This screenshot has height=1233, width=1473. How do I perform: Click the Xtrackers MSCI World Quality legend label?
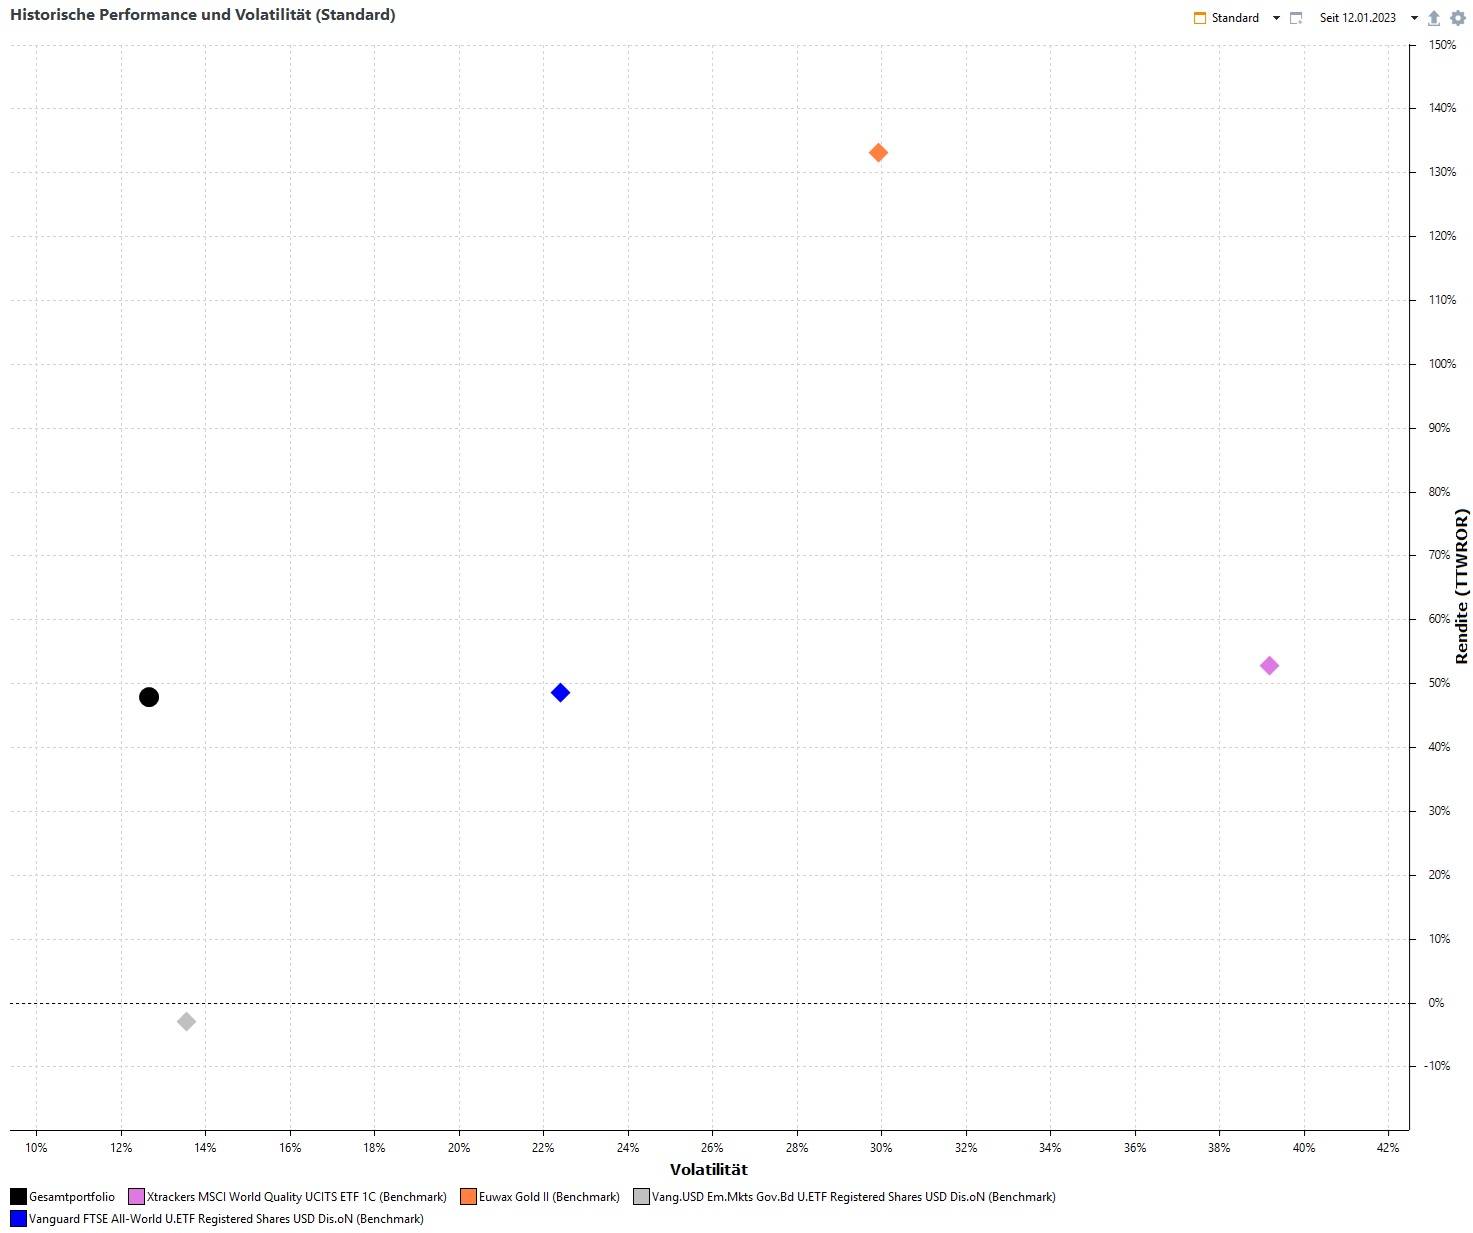[296, 1197]
